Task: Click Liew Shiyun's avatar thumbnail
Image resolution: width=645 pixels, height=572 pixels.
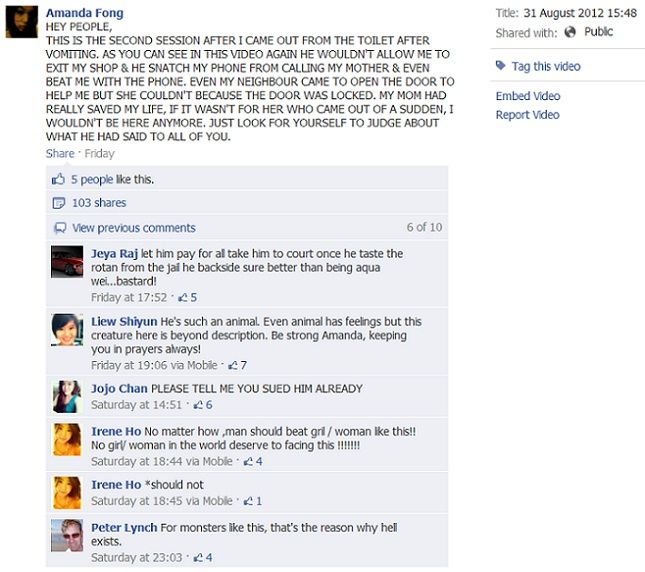Action: coord(67,330)
